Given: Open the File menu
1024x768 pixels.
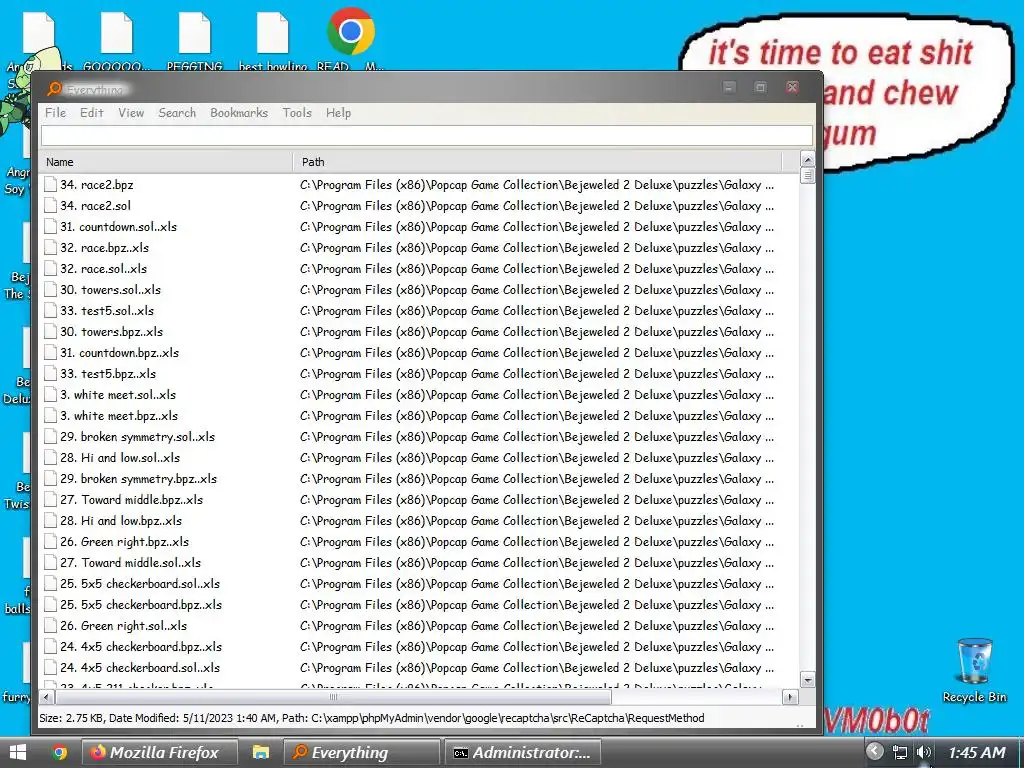Looking at the screenshot, I should pyautogui.click(x=56, y=113).
